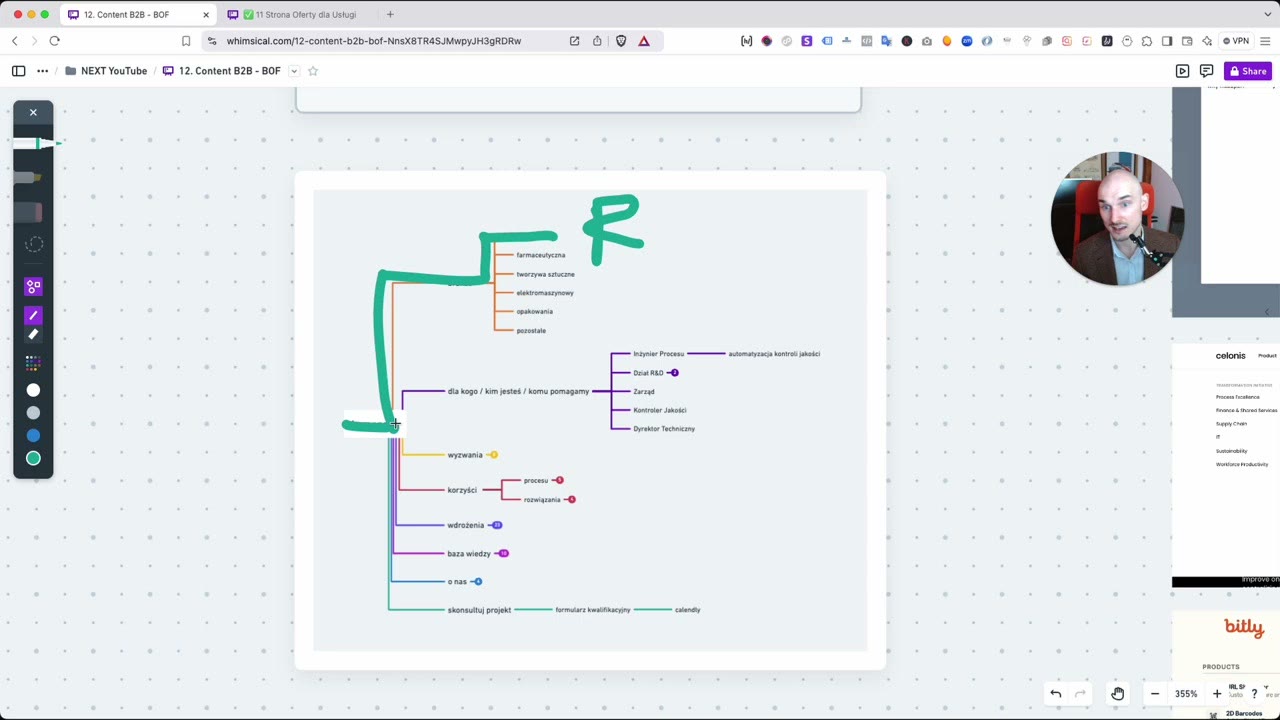Toggle the Whimsical sidebar panel
Image resolution: width=1280 pixels, height=720 pixels.
click(18, 71)
